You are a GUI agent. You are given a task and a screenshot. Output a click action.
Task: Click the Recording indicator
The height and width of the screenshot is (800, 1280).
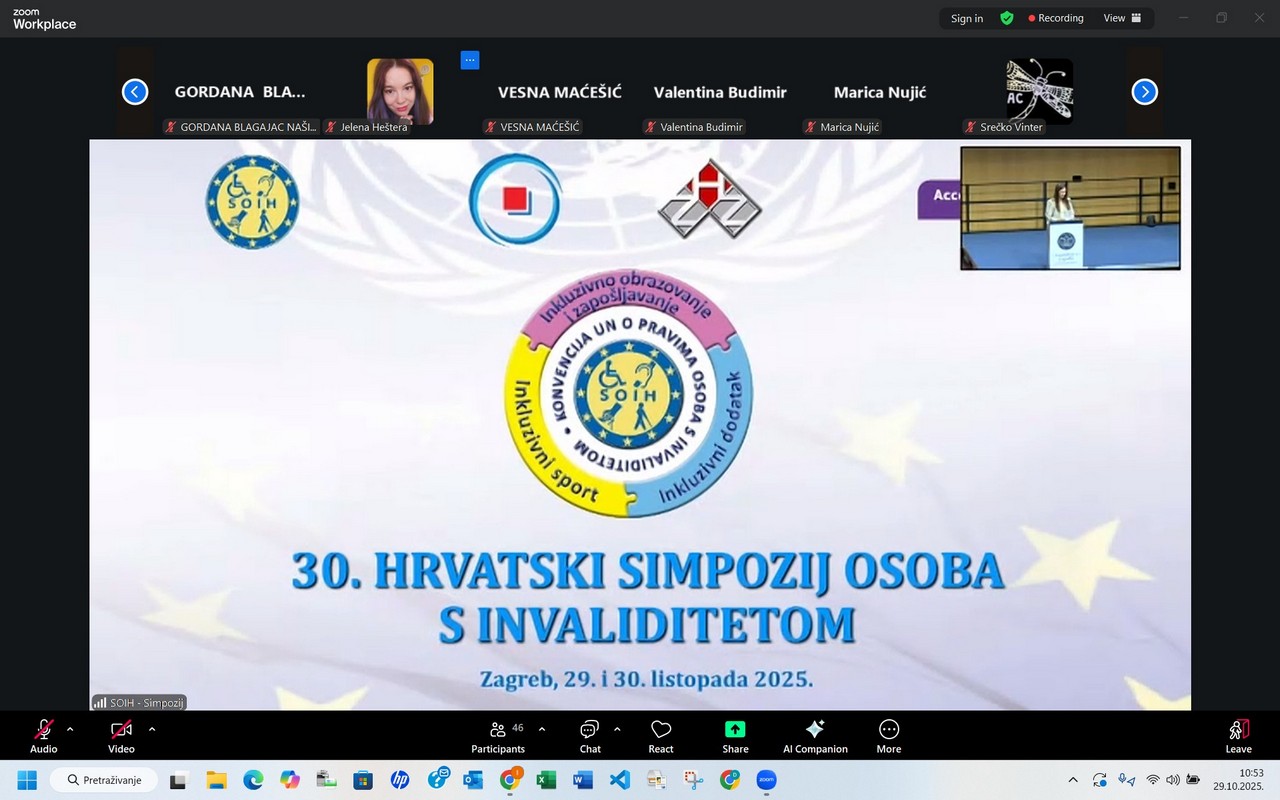pos(1056,17)
